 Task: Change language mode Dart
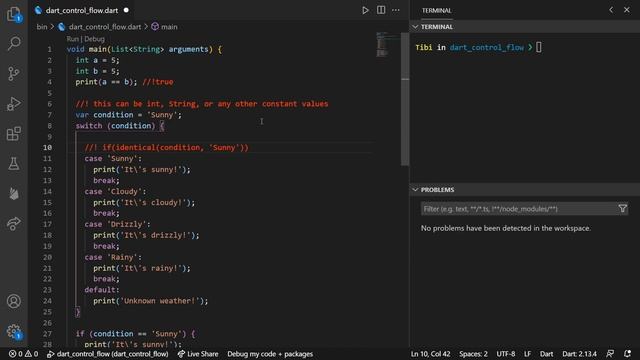(547, 354)
